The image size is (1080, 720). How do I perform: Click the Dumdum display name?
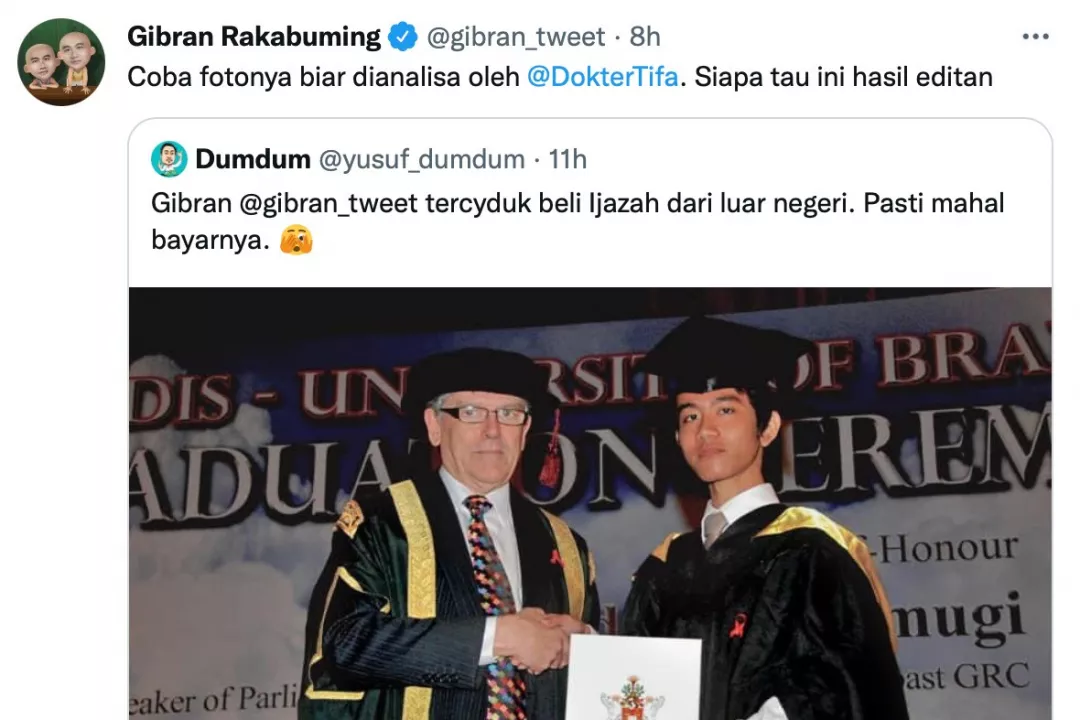253,159
